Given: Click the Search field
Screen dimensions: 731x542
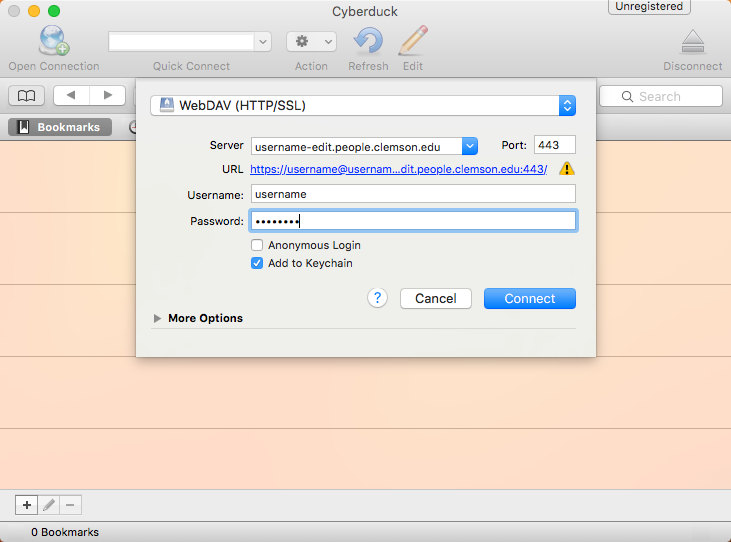Looking at the screenshot, I should click(661, 96).
